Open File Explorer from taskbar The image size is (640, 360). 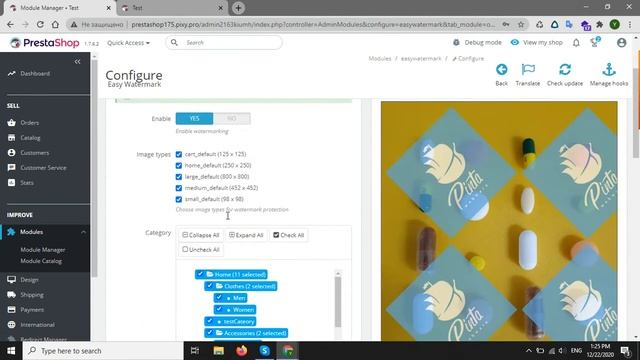[218, 351]
